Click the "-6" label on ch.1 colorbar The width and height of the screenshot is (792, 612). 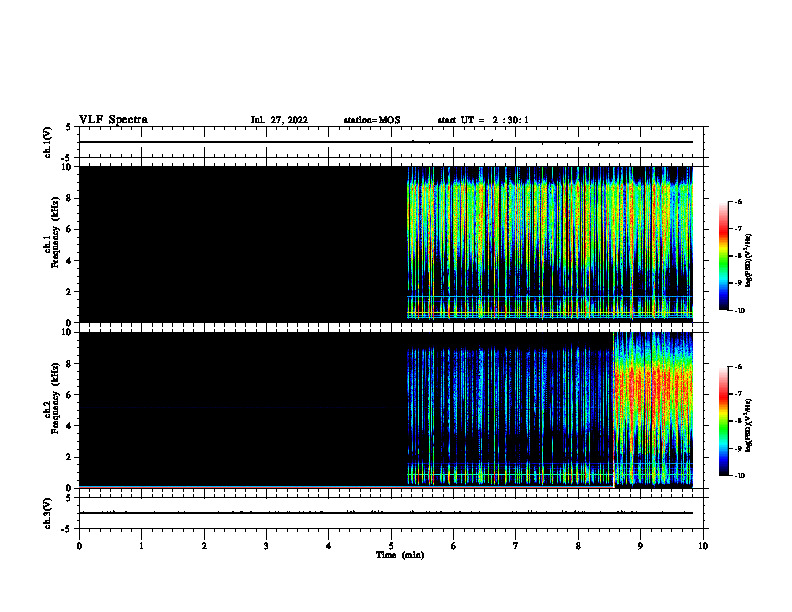(738, 202)
